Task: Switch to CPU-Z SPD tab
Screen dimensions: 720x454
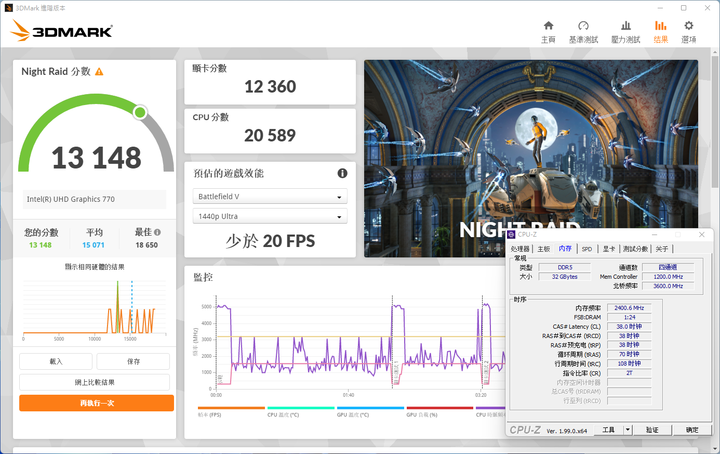Action: pyautogui.click(x=587, y=249)
